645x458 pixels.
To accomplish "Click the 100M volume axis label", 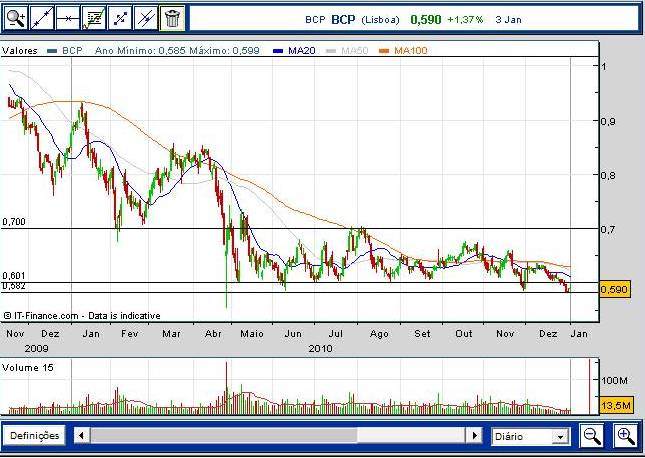I will (x=615, y=381).
